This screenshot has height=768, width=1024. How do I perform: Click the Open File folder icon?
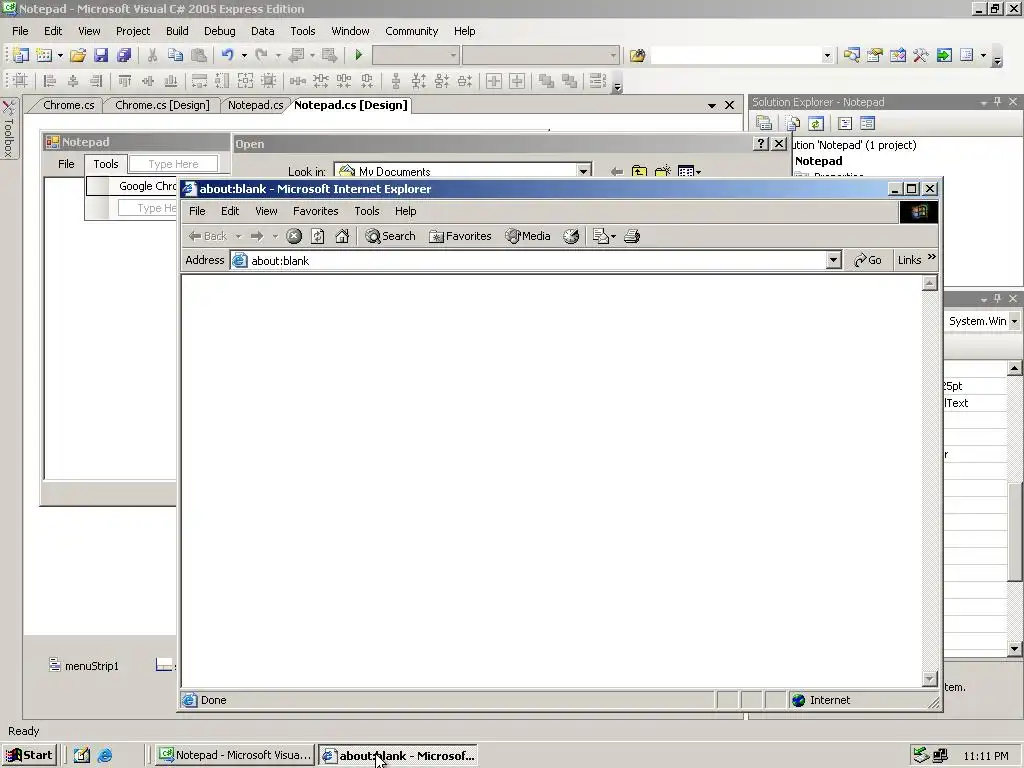(x=78, y=55)
